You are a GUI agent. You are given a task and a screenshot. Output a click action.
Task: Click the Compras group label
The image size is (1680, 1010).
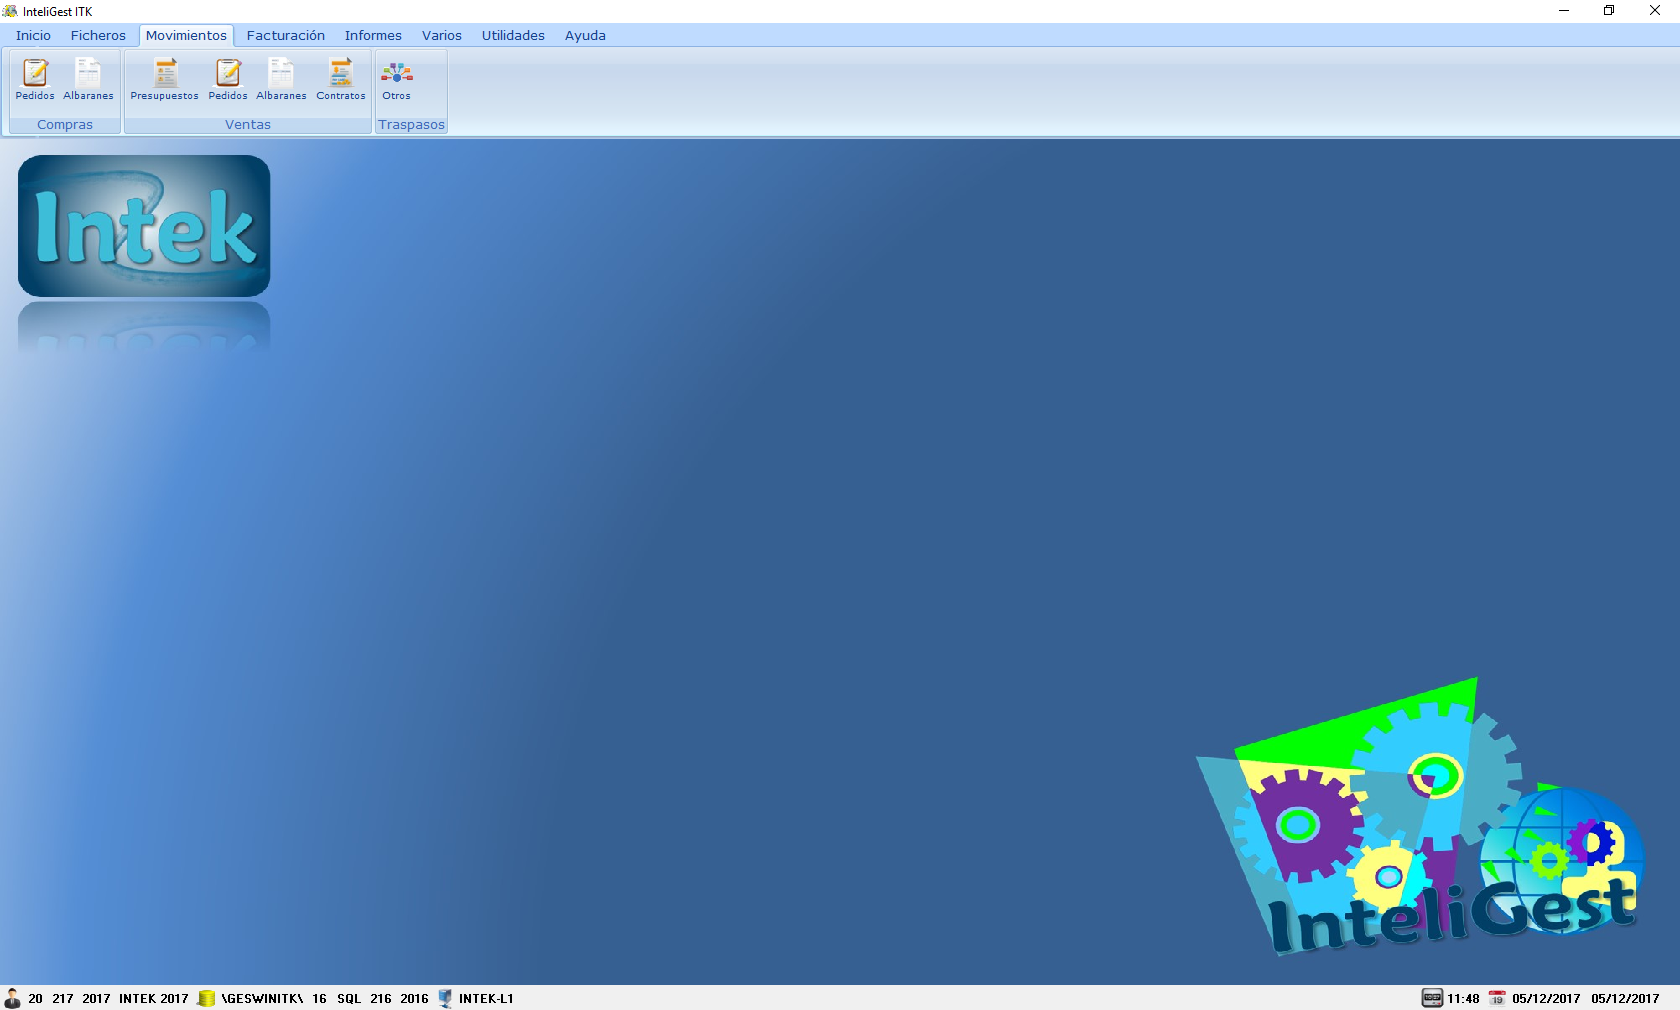click(65, 125)
